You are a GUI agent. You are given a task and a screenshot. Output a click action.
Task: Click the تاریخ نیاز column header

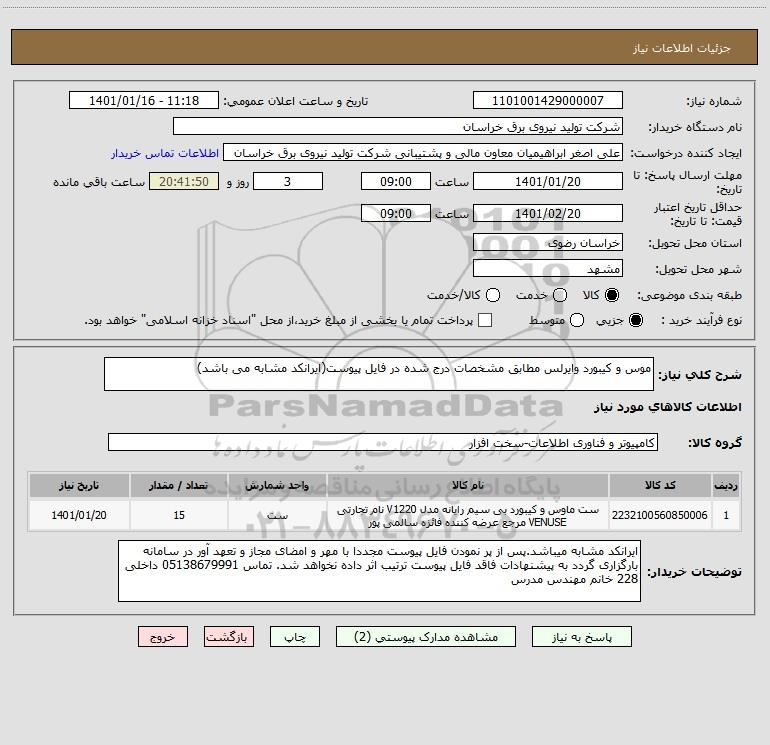click(x=79, y=485)
